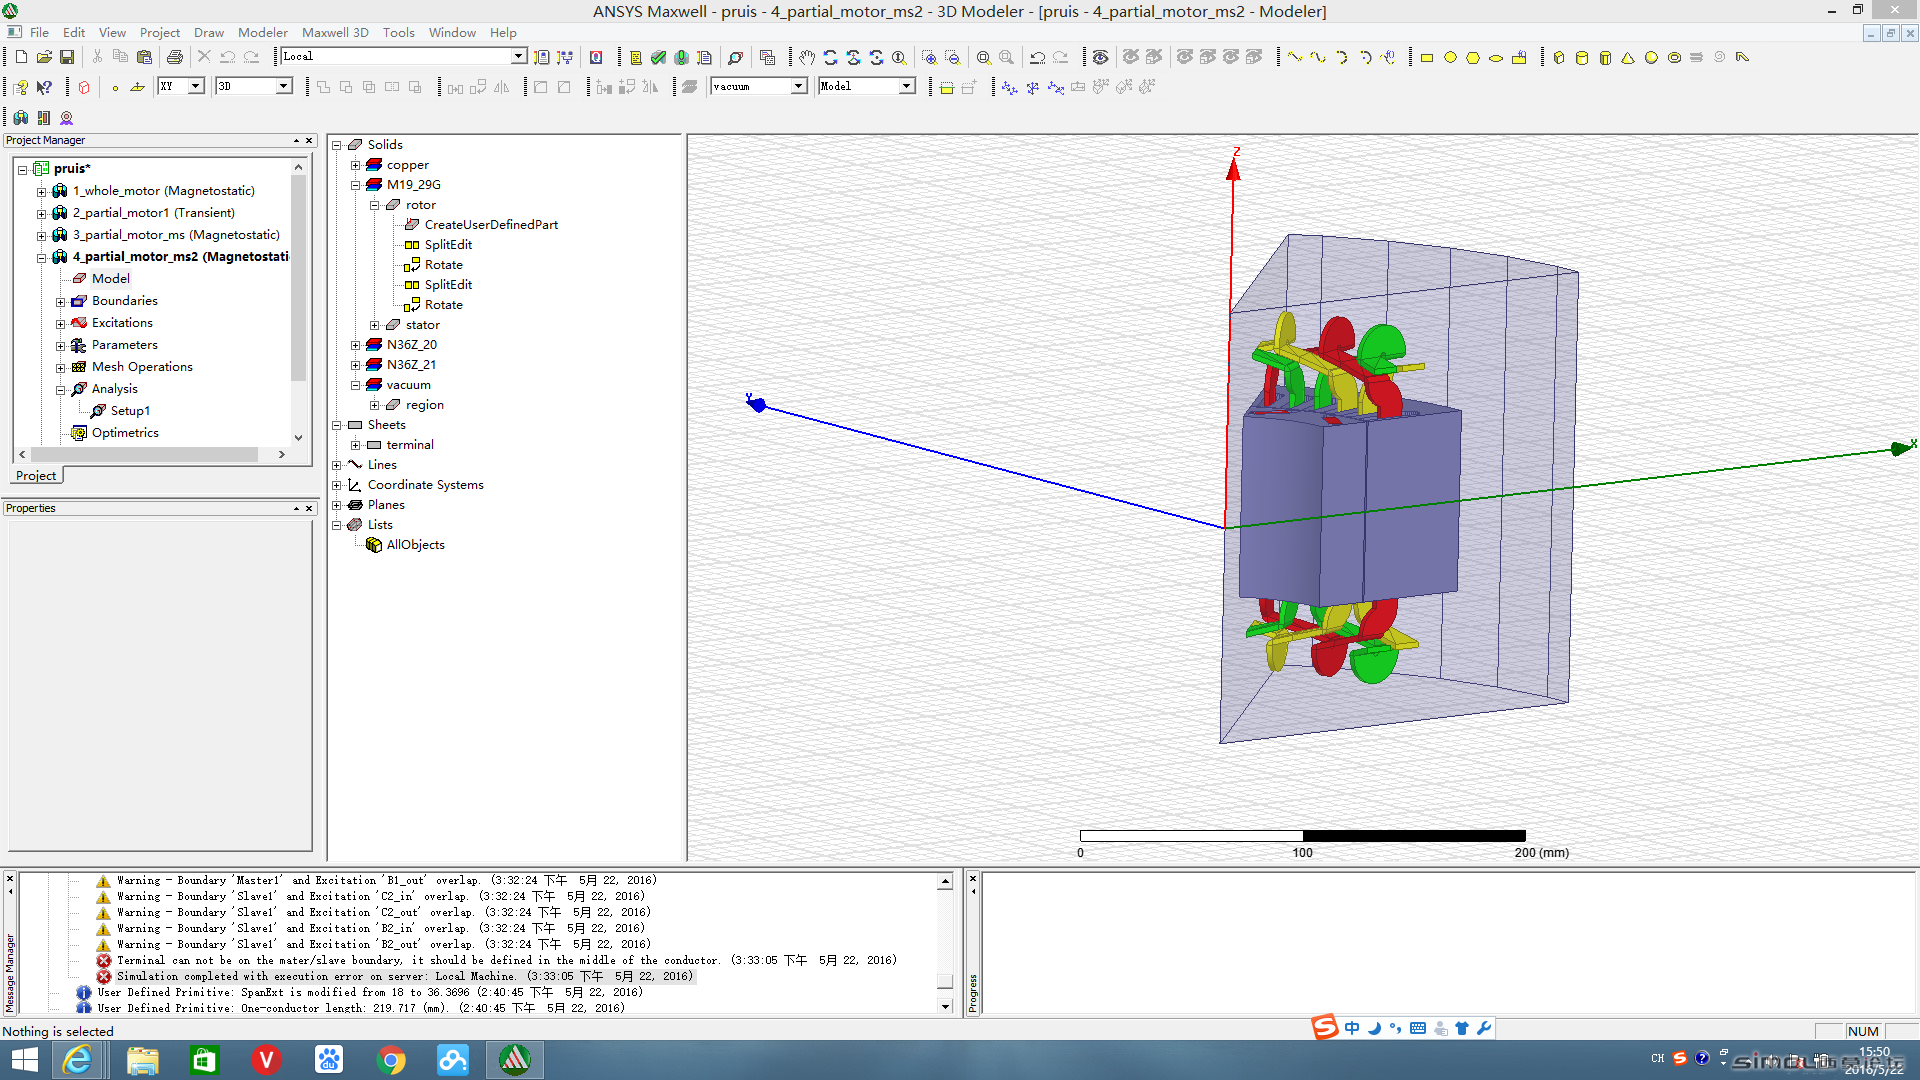Click the What's This help cursor icon
1920x1080 pixels.
[x=44, y=87]
